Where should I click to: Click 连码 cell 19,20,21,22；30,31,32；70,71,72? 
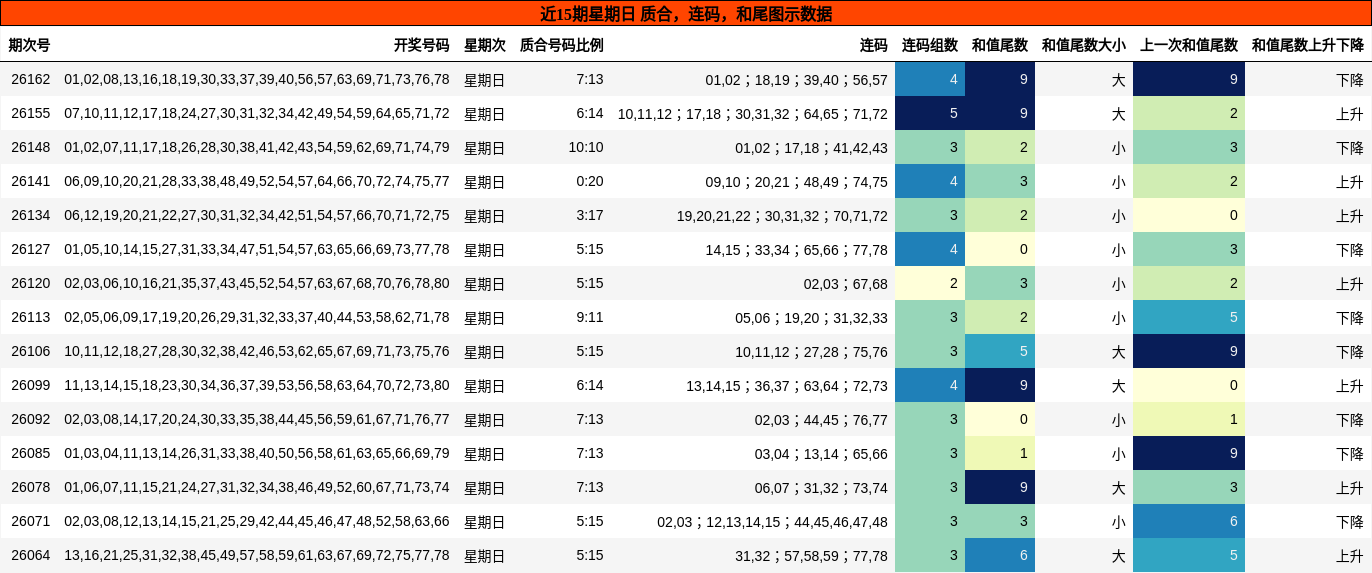pos(782,215)
